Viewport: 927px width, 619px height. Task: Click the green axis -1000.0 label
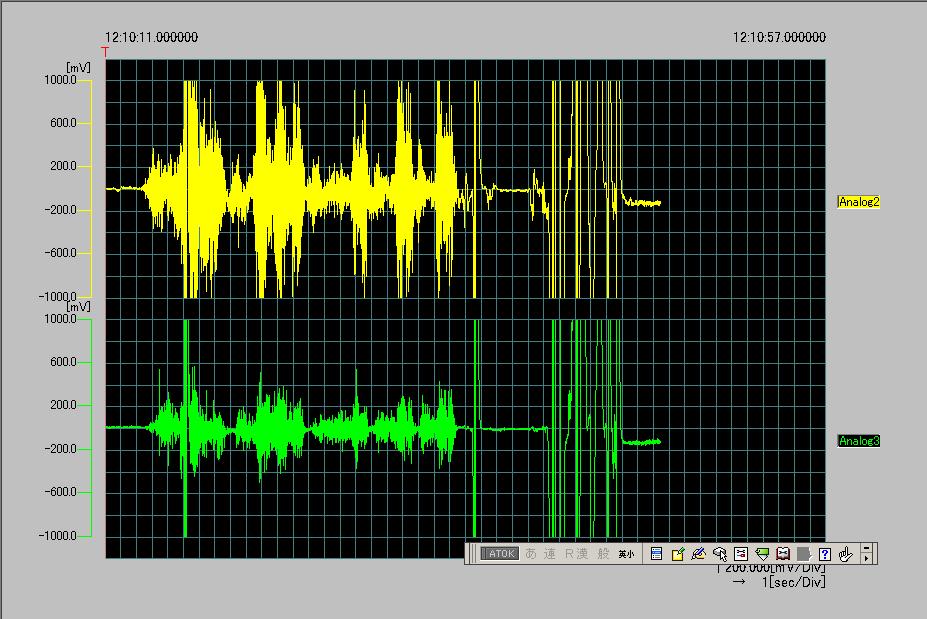(58, 536)
